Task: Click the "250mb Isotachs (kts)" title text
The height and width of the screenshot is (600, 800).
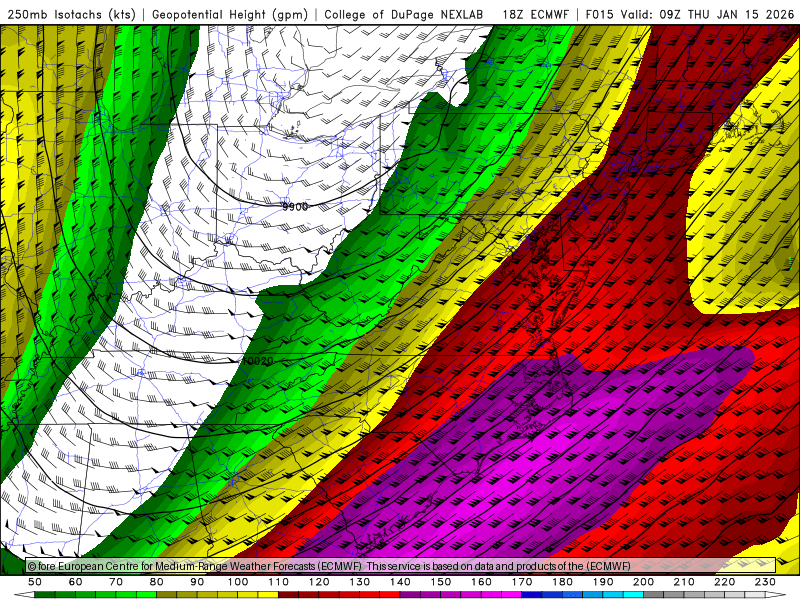Action: pos(69,14)
